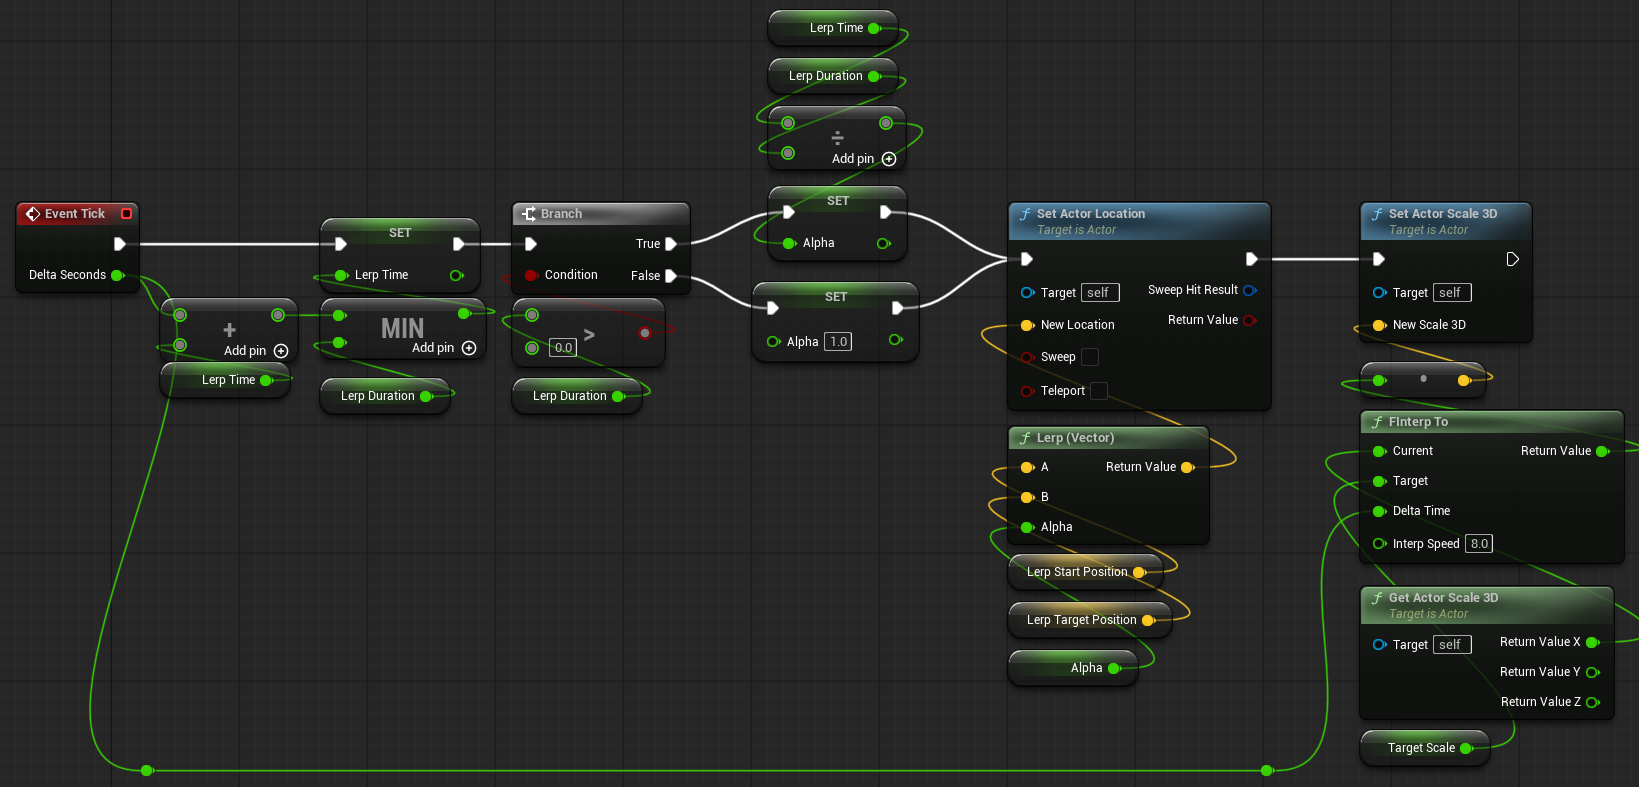Click the red delegate pin on Event Tick
This screenshot has height=787, width=1639.
[126, 214]
